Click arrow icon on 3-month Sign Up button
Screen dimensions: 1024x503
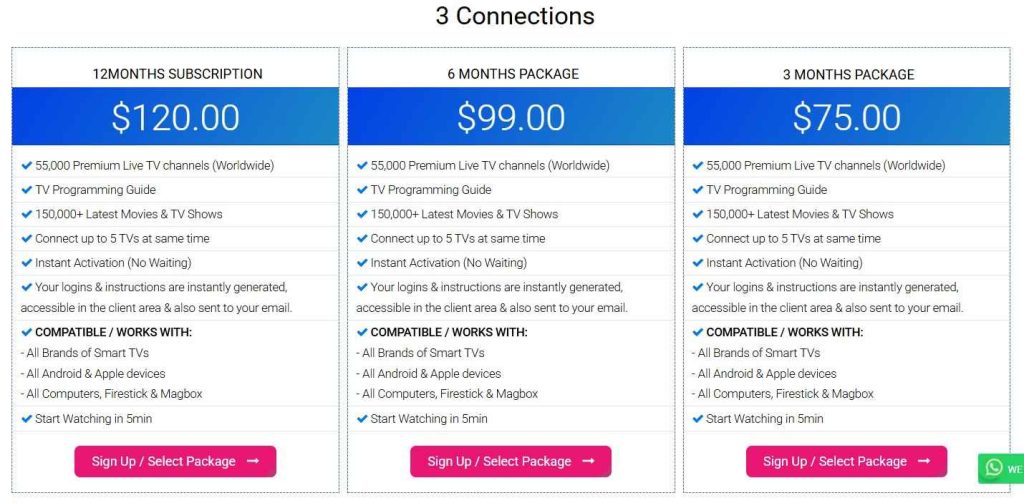point(925,461)
